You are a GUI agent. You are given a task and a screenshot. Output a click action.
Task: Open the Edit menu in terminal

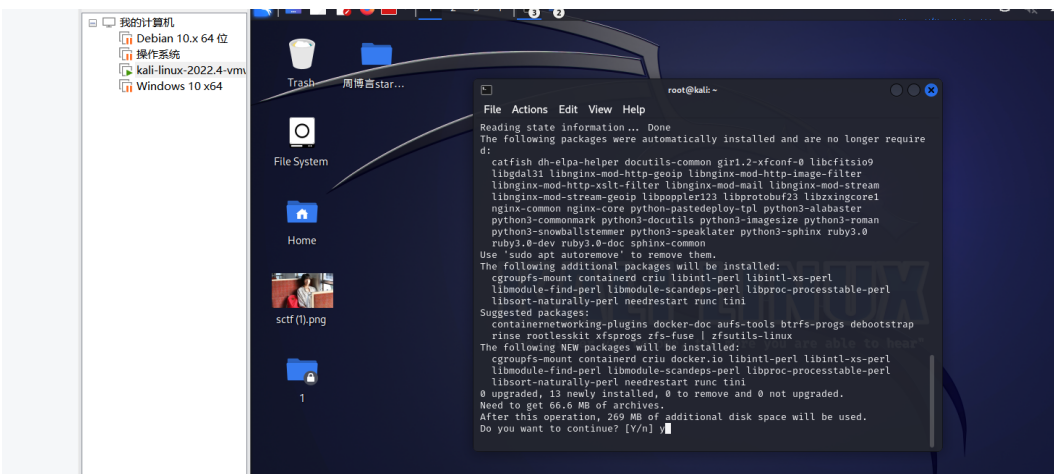pyautogui.click(x=568, y=110)
